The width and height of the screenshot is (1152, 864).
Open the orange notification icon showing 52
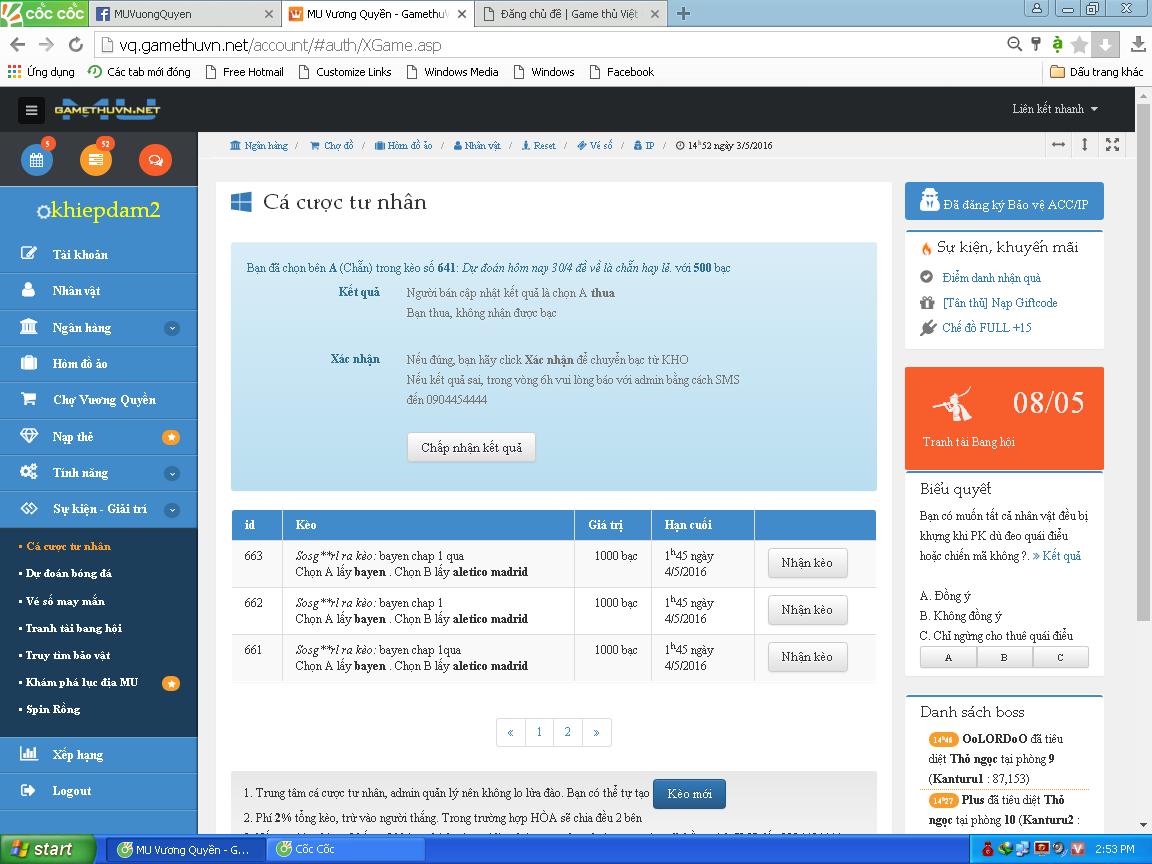(x=96, y=160)
